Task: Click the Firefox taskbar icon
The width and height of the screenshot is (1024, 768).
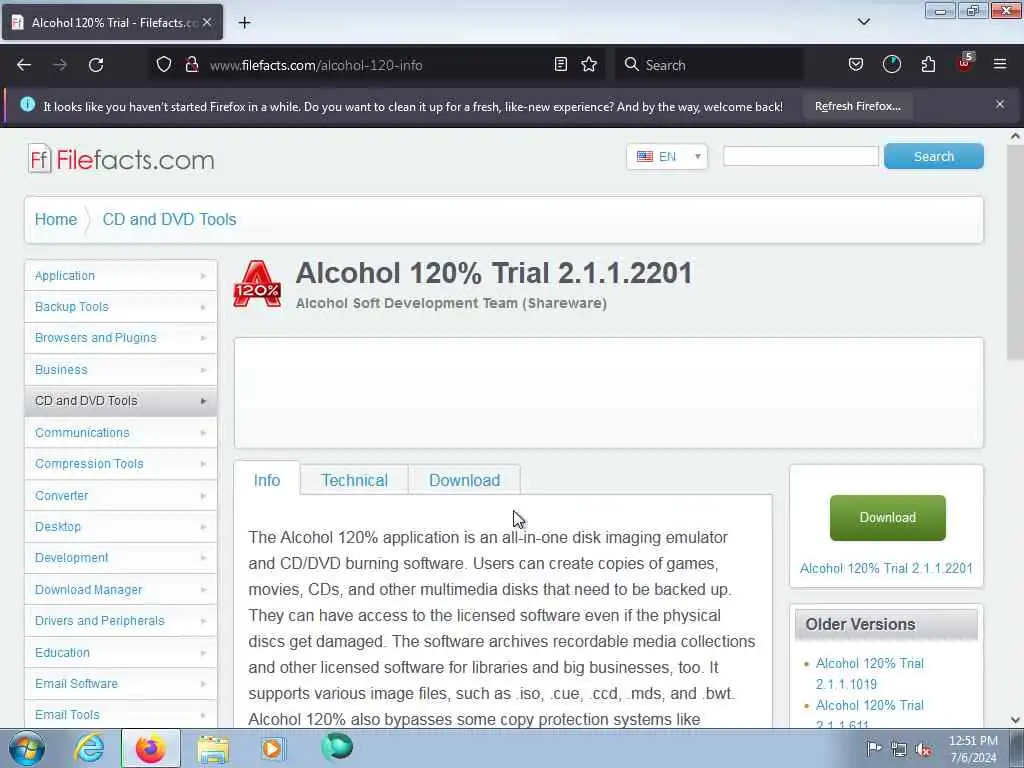Action: pos(151,748)
